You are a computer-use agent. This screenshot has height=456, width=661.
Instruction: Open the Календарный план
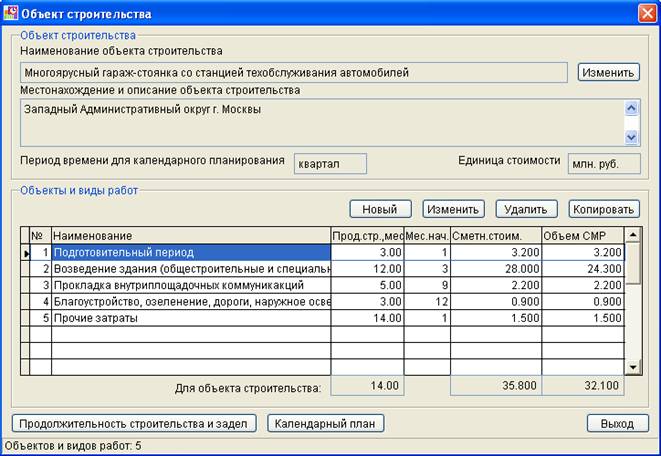coord(325,424)
